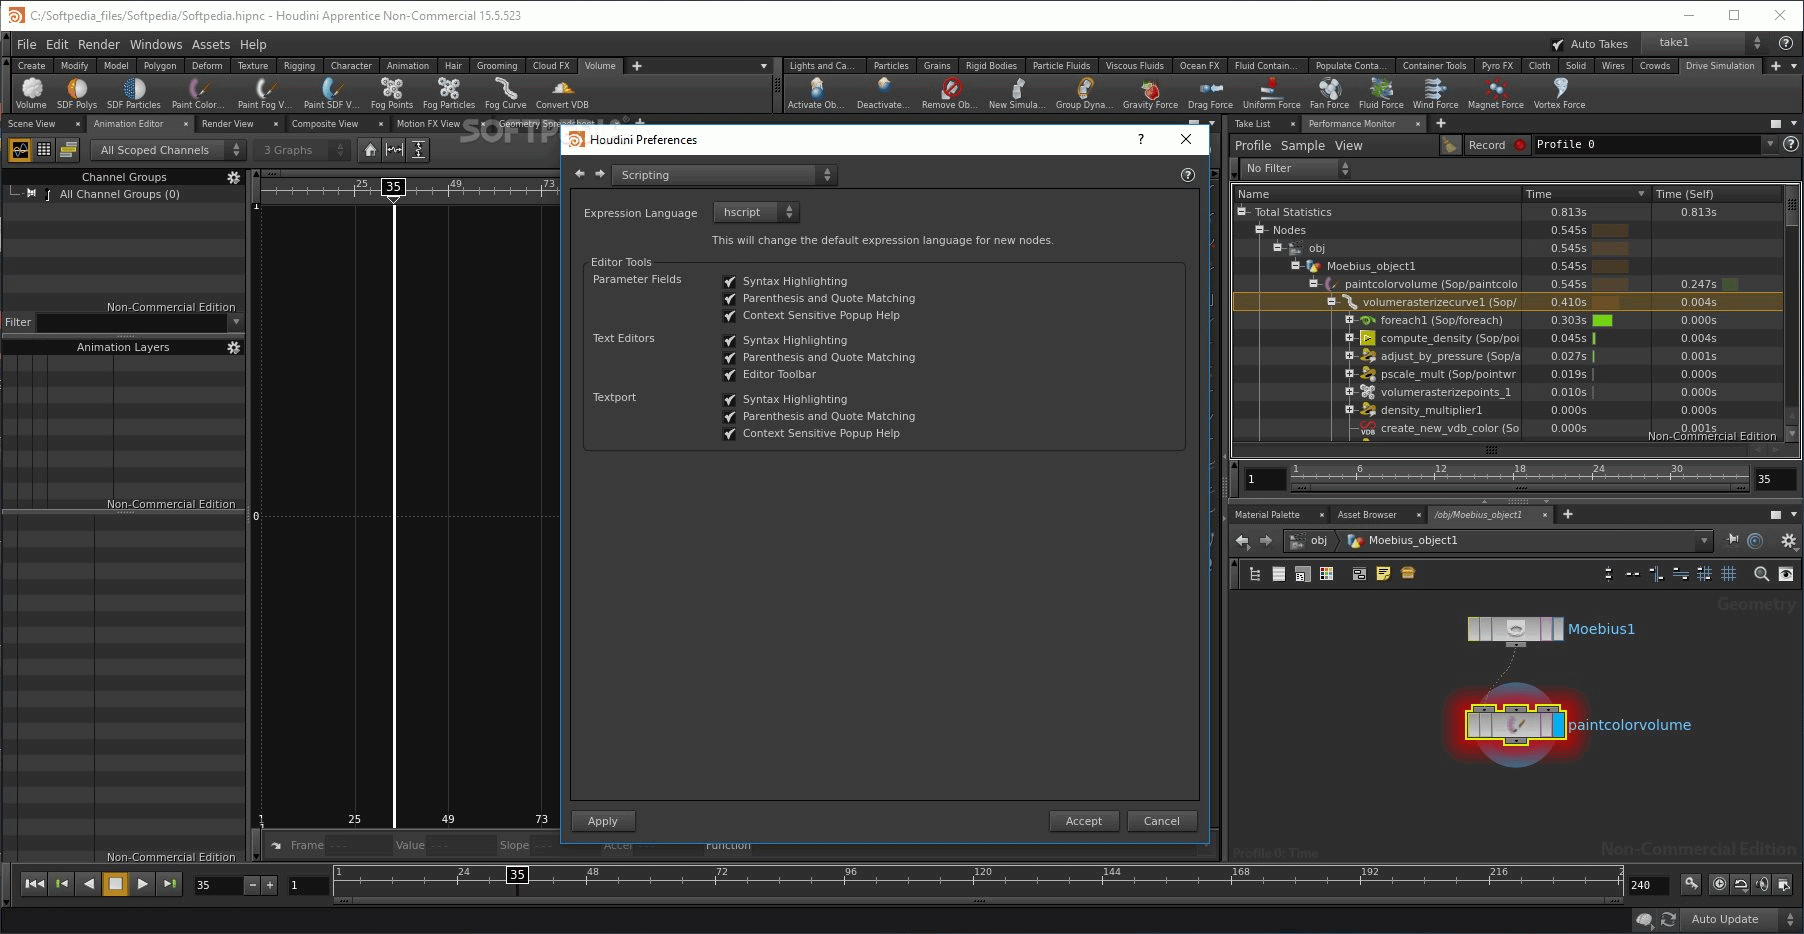Switch to the Asset Browser tab
Screen dimensions: 1804x934
[x=1367, y=515]
